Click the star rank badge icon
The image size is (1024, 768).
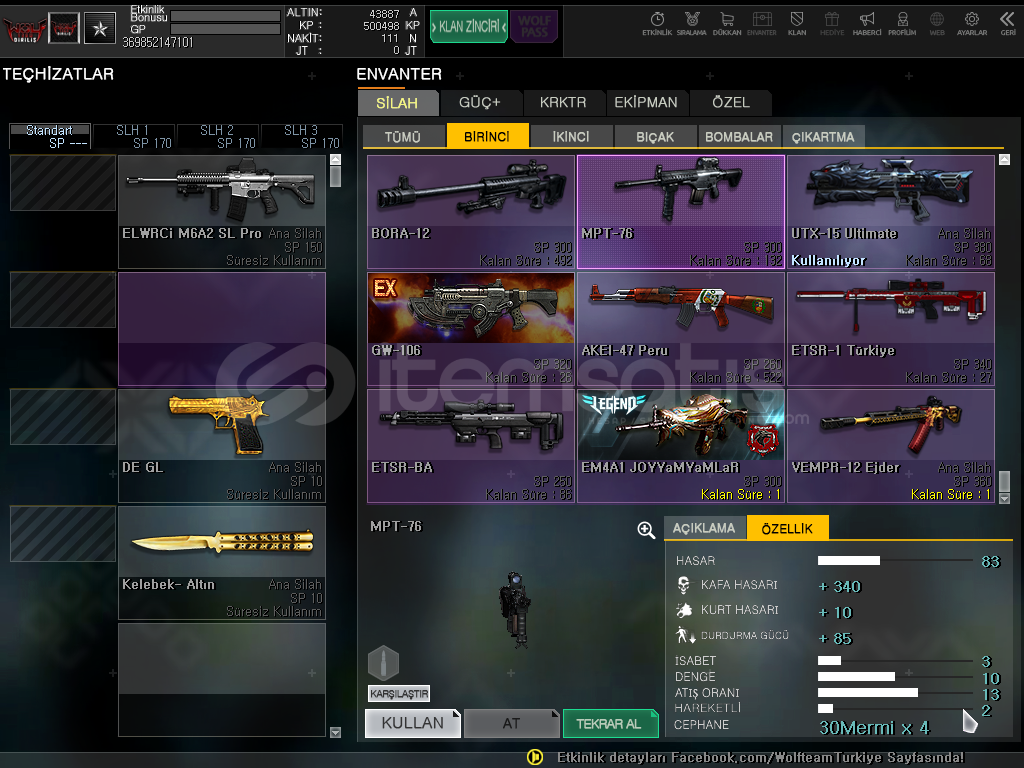100,28
